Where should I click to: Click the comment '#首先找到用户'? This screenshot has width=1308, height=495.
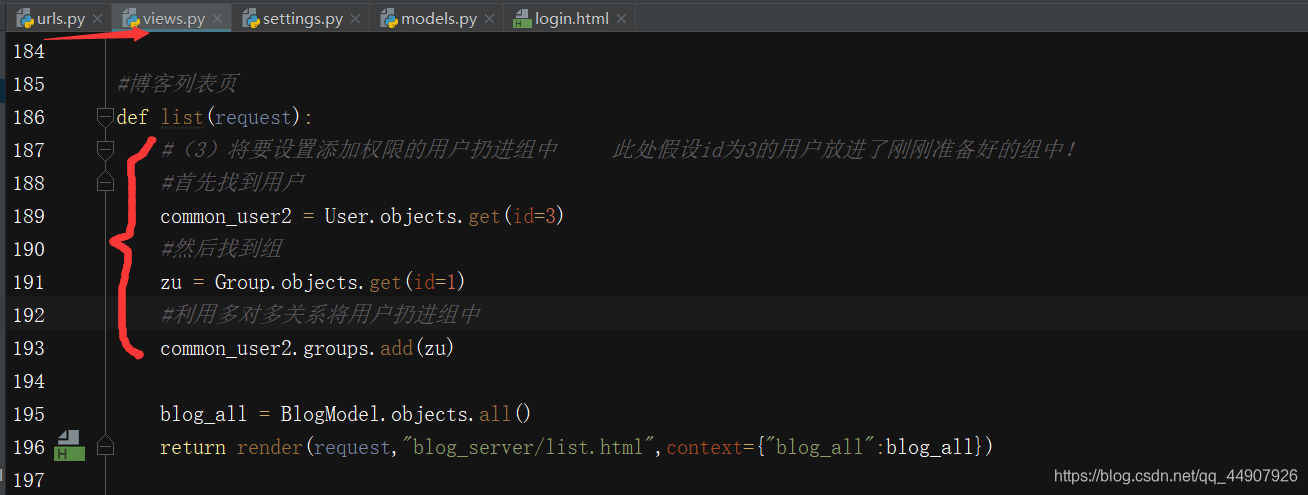232,183
